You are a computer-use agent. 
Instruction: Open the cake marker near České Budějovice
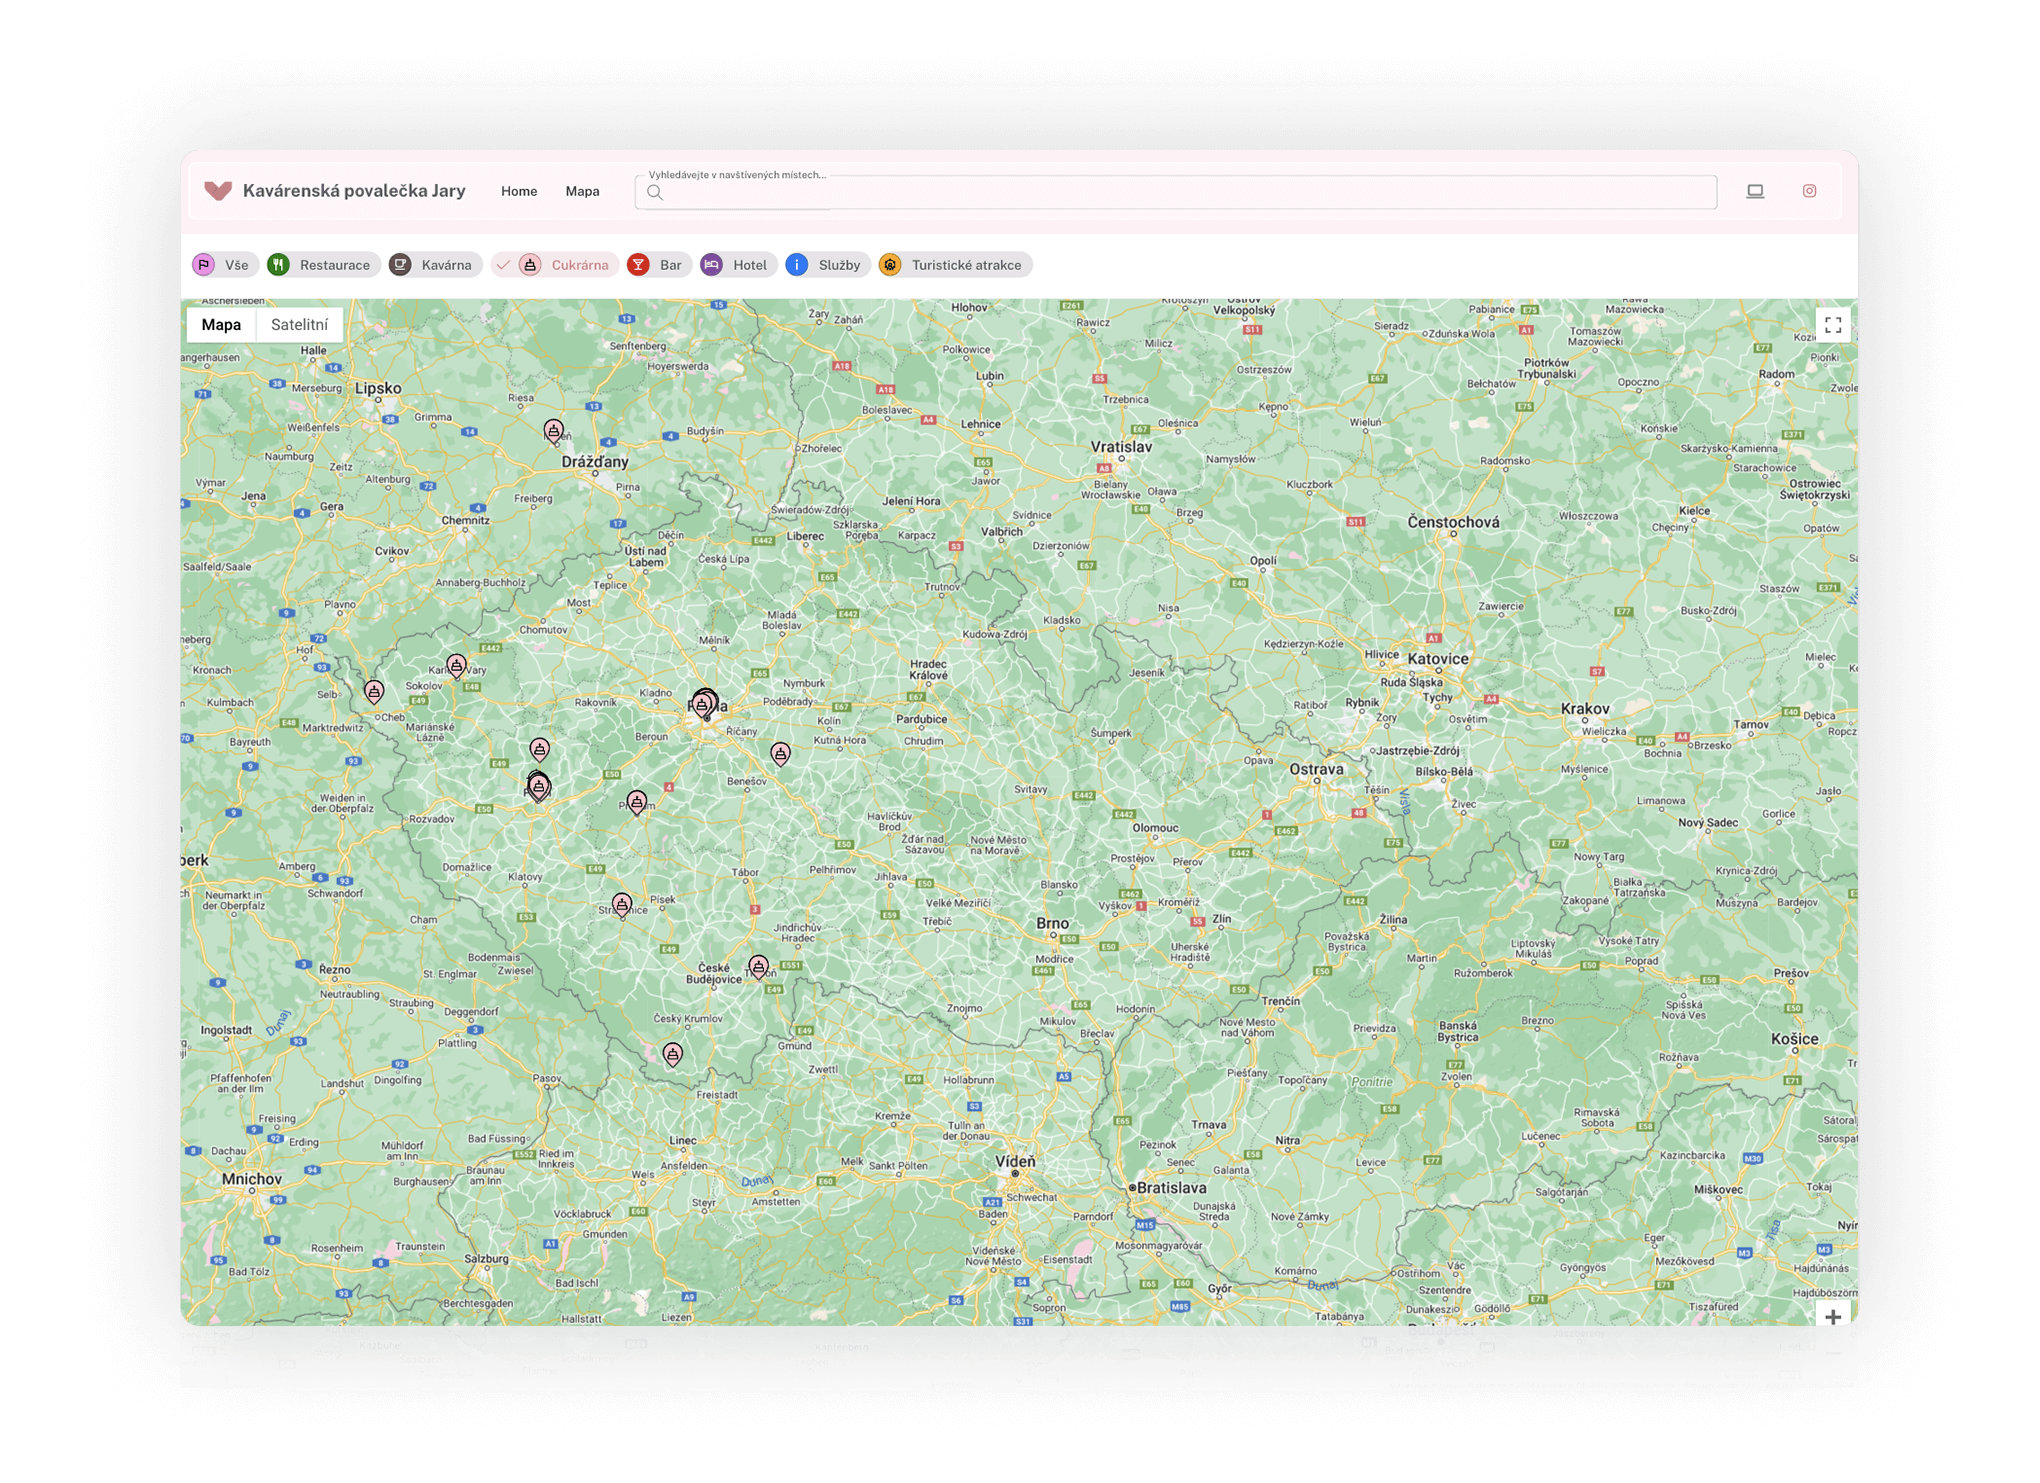pos(759,967)
